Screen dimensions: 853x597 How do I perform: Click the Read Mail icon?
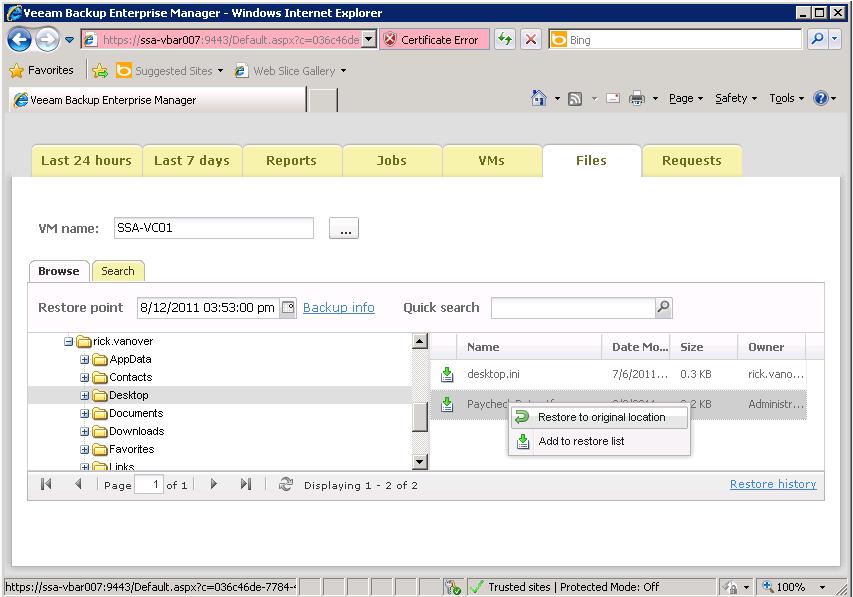[x=613, y=99]
